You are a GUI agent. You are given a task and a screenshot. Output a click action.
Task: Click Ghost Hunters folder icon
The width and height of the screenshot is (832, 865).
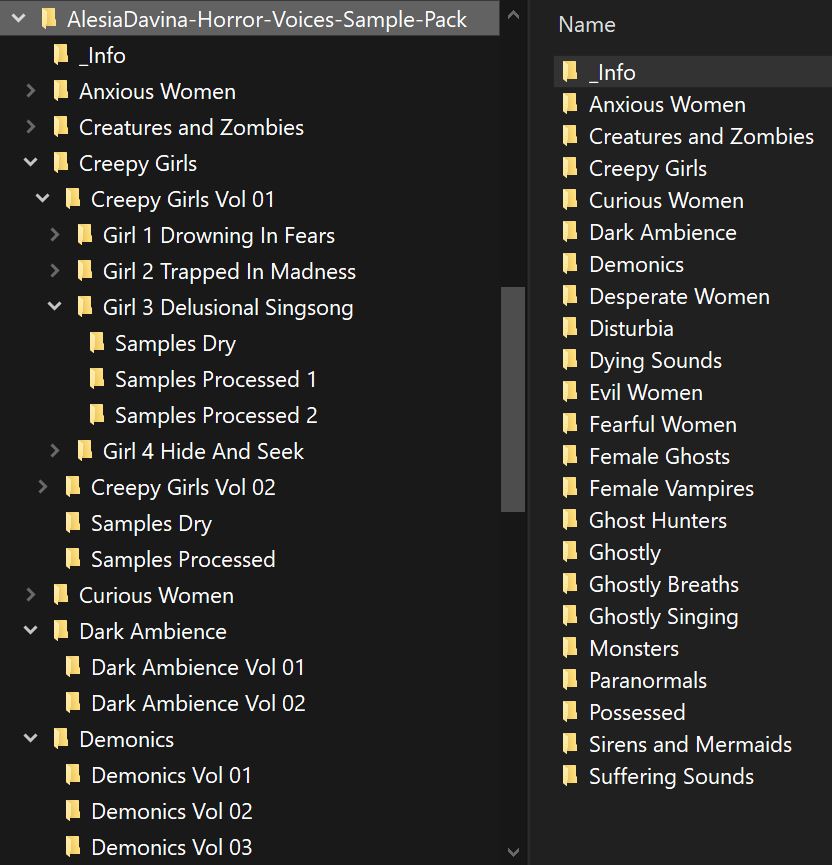pos(570,519)
